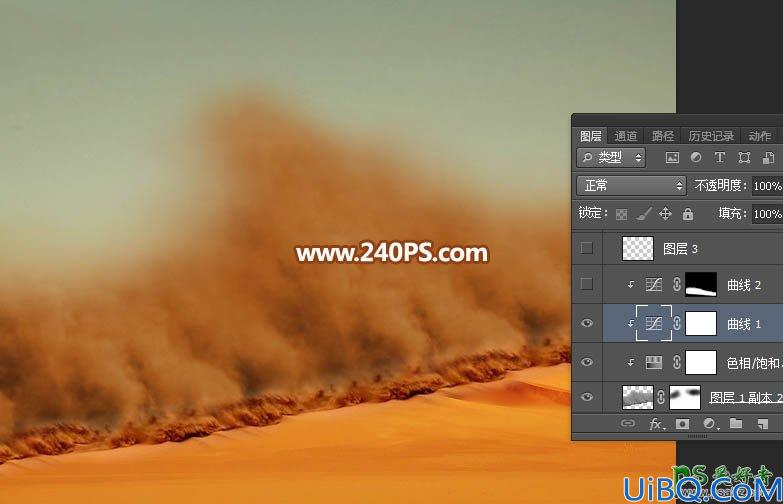The width and height of the screenshot is (783, 504).
Task: Click mask link chain of 曲线 2
Action: click(677, 285)
